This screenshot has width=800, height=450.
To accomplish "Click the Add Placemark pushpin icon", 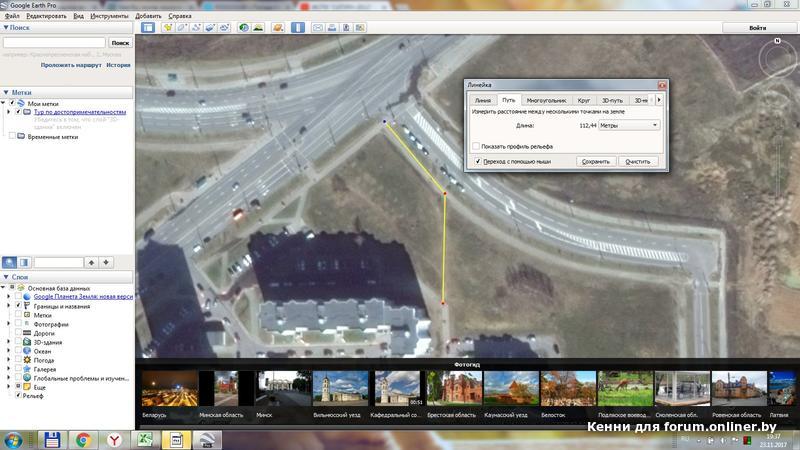I will [167, 27].
